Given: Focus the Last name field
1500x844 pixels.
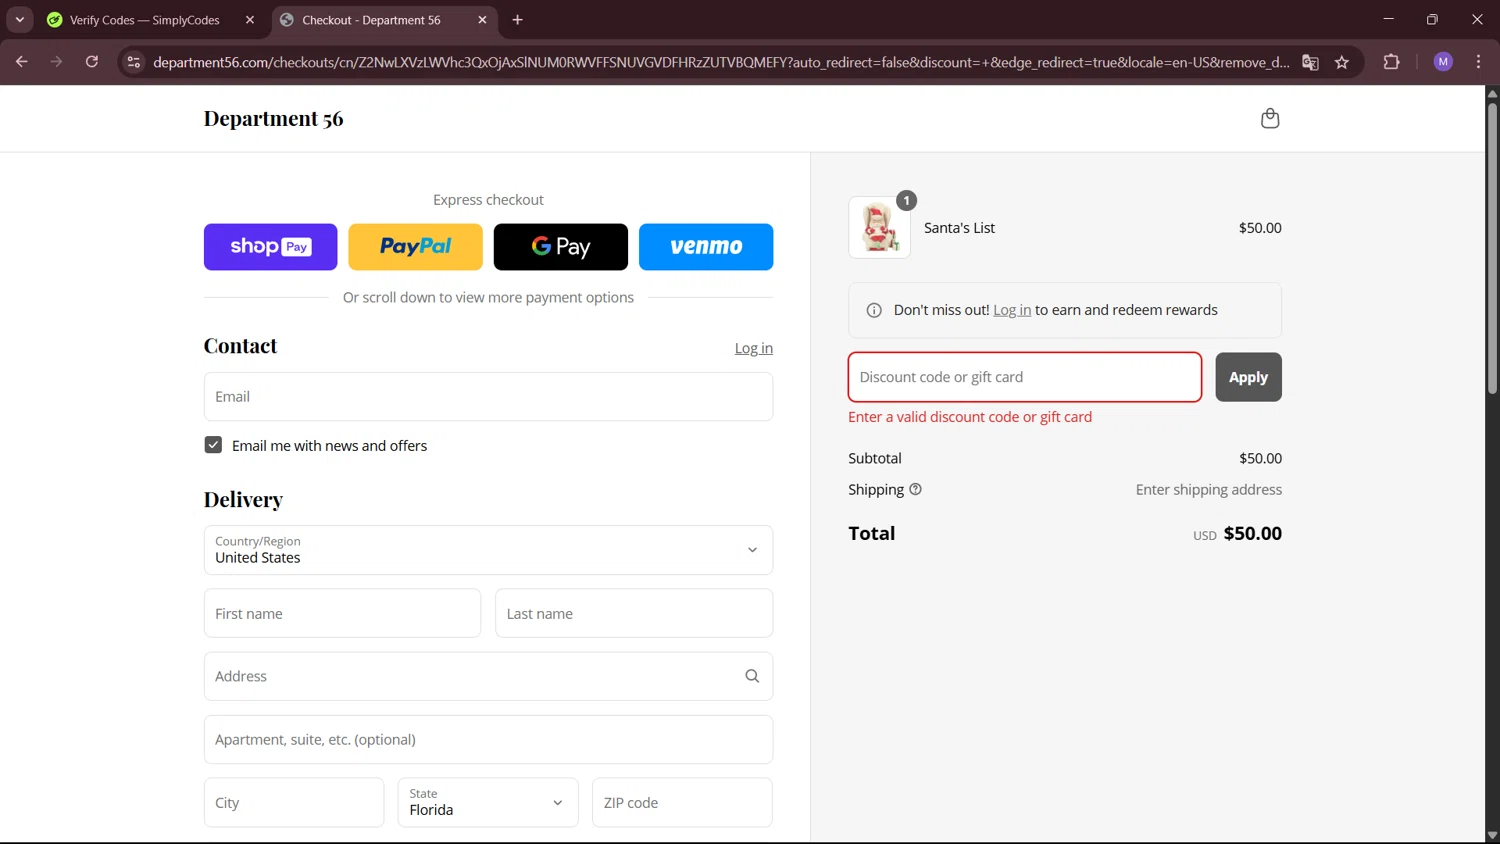Looking at the screenshot, I should tap(634, 613).
